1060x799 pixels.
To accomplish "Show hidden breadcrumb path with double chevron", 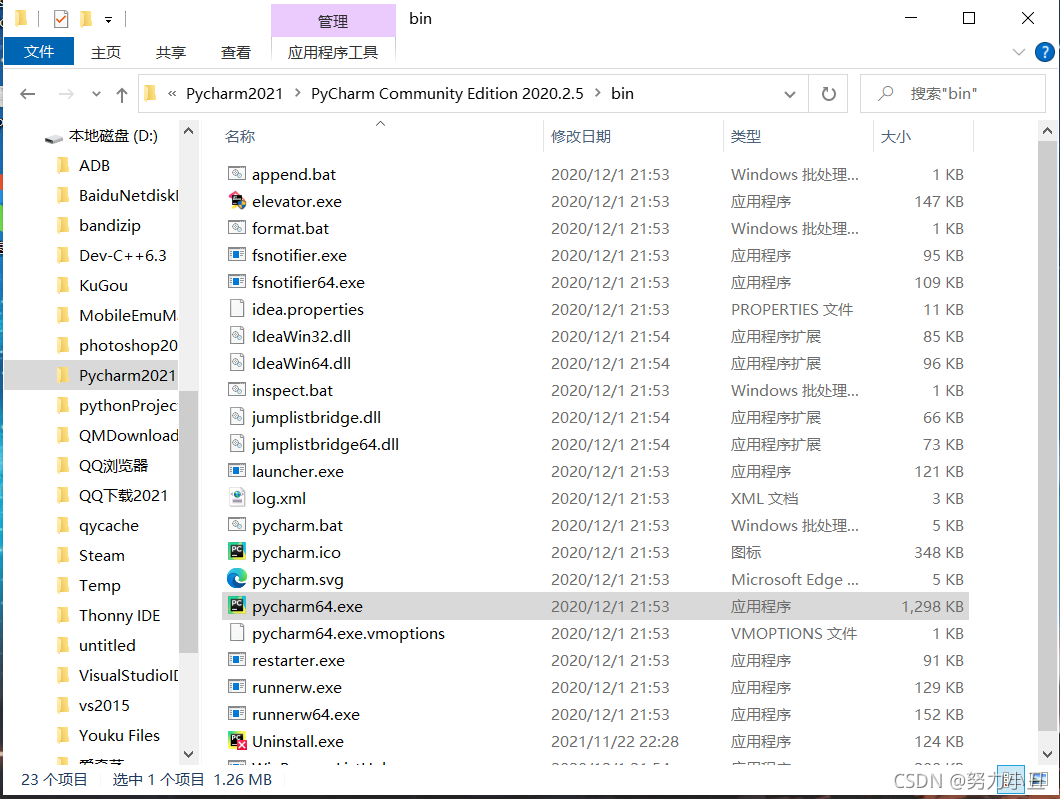I will coord(172,93).
